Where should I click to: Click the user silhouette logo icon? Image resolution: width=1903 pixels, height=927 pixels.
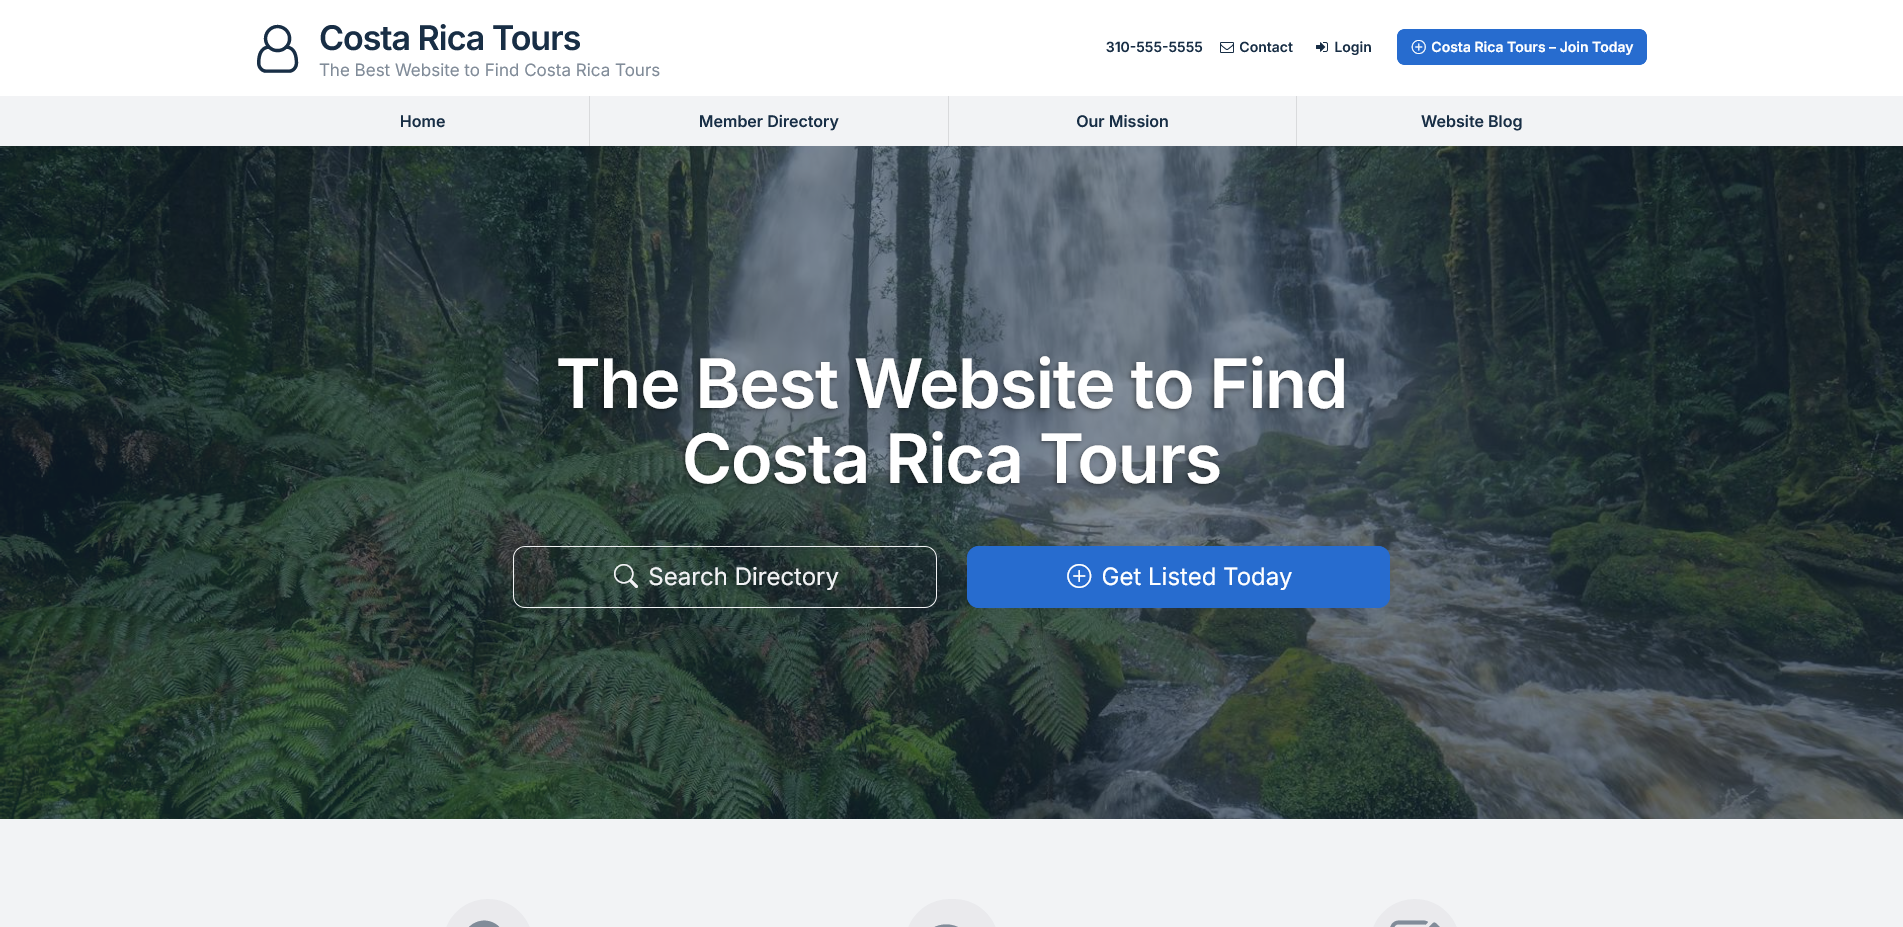pos(277,49)
